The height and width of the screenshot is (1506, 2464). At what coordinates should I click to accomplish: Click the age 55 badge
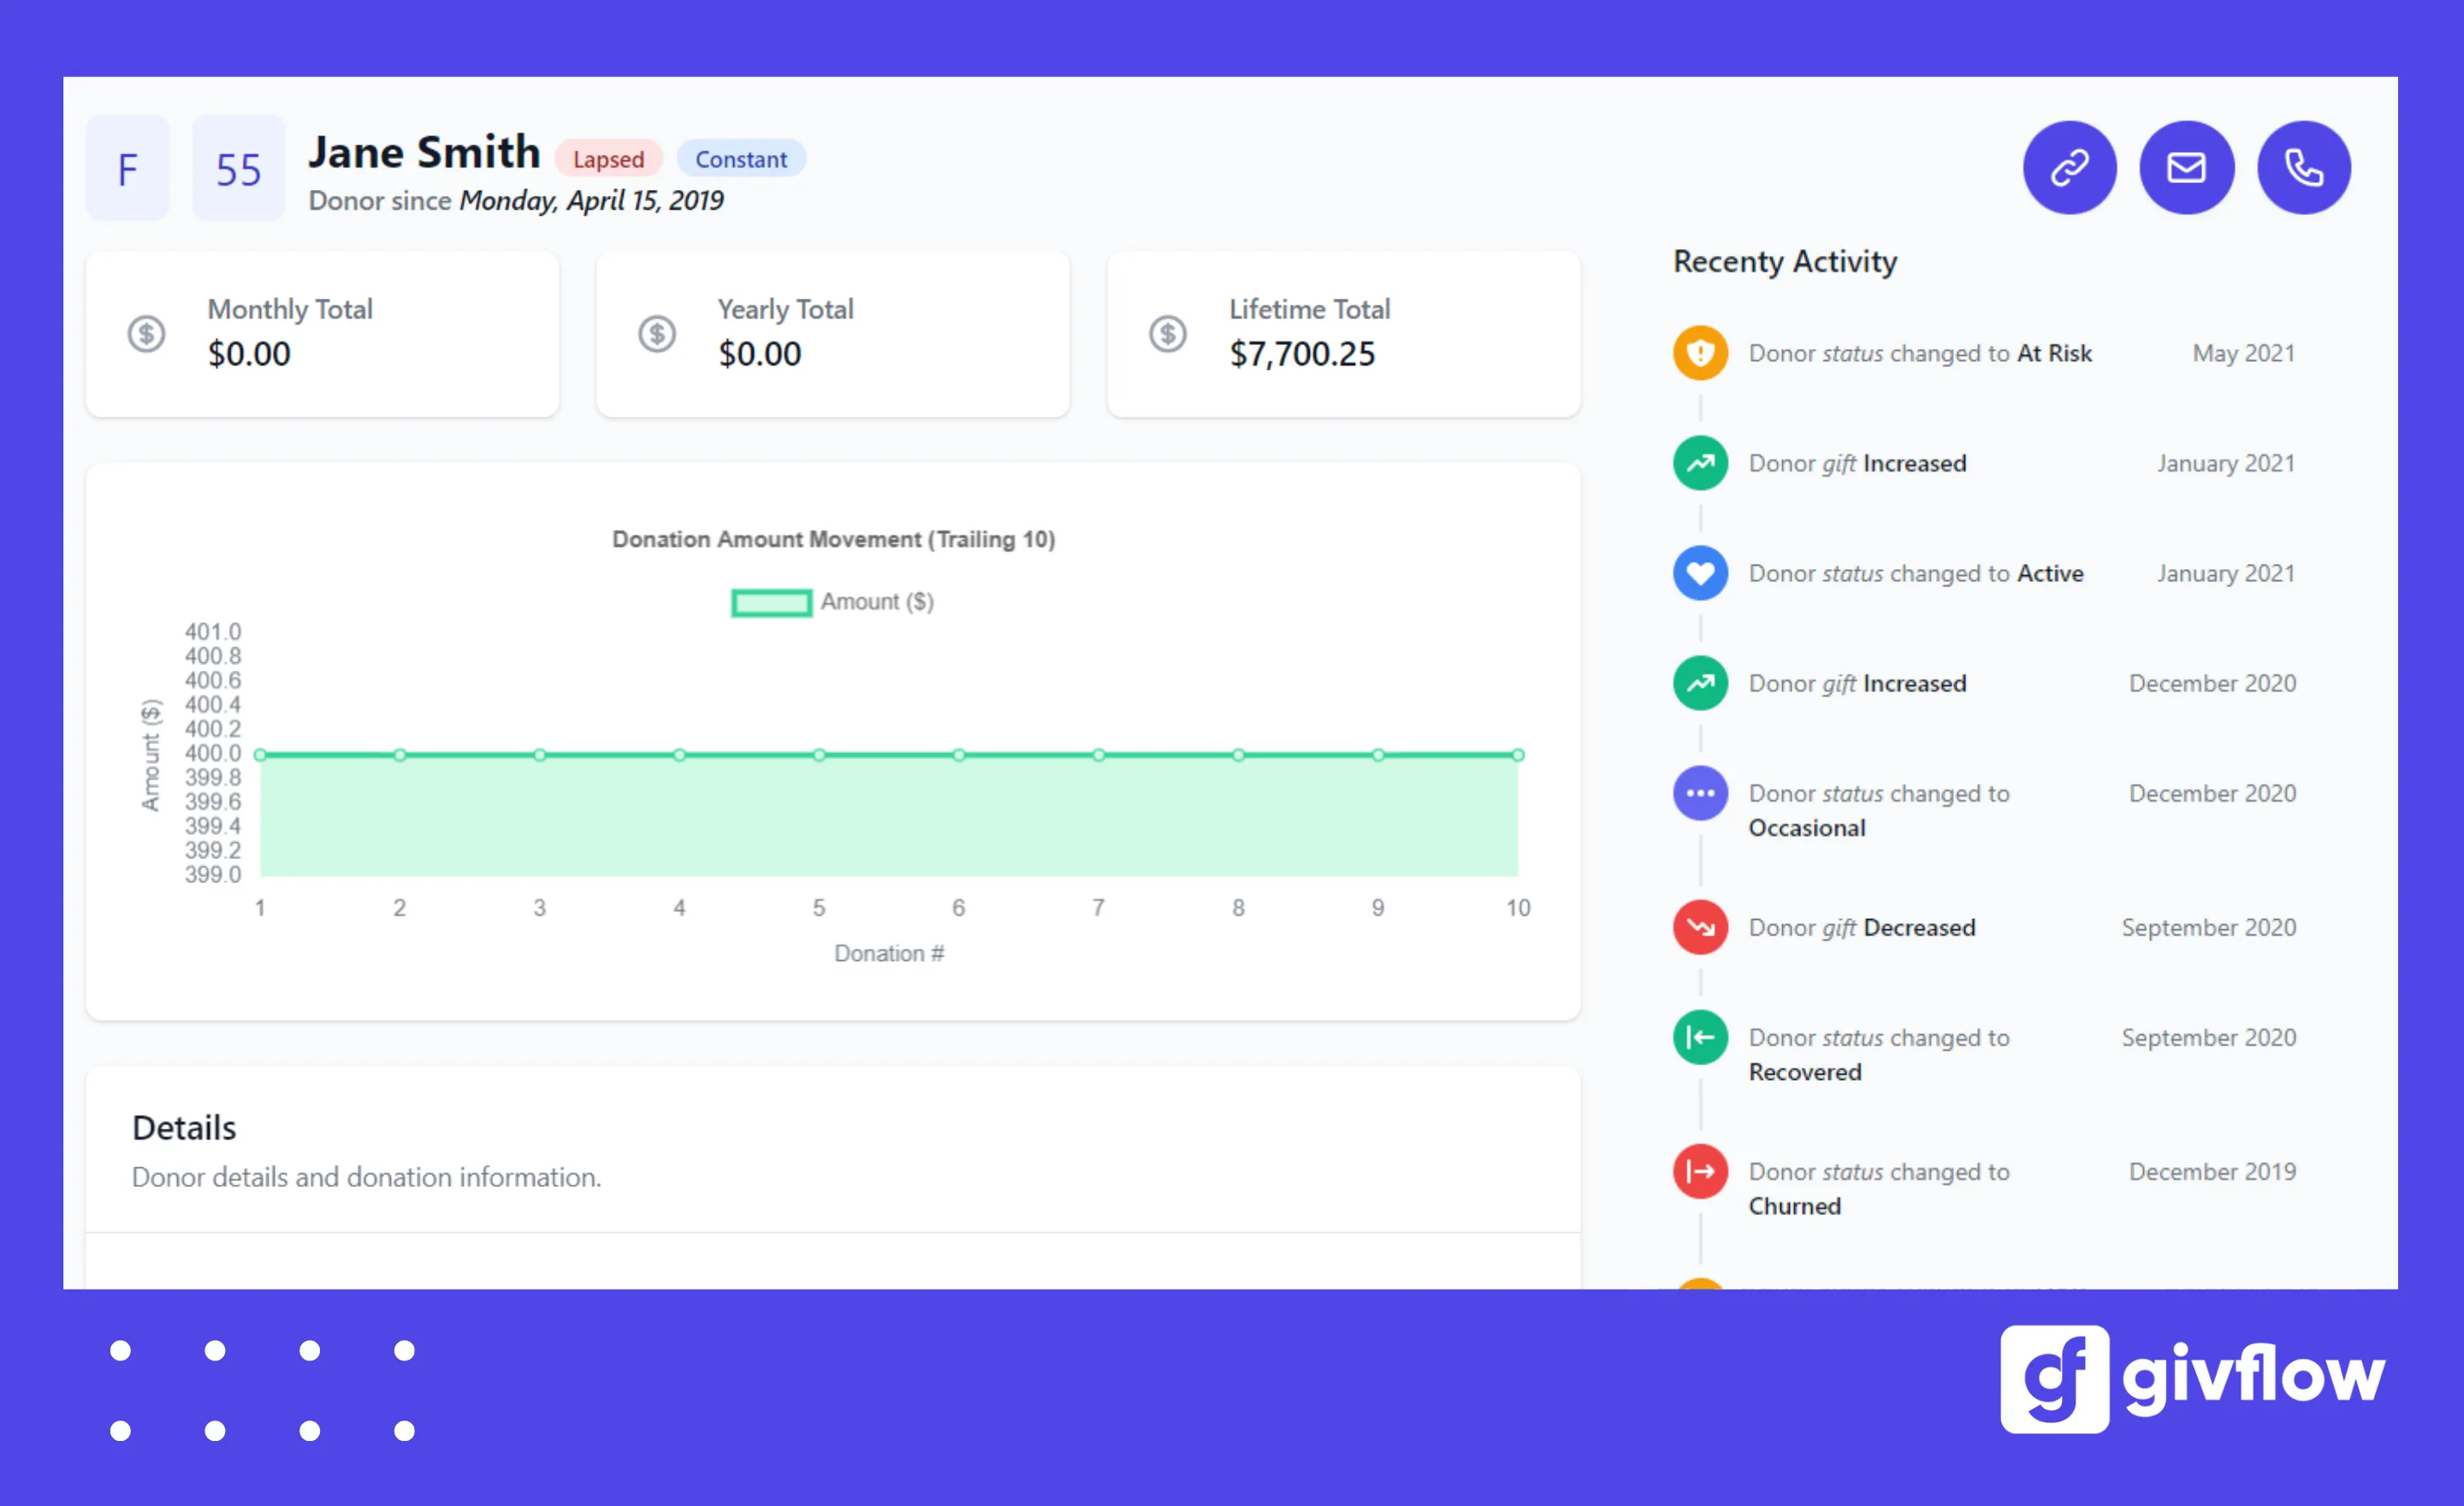click(237, 167)
